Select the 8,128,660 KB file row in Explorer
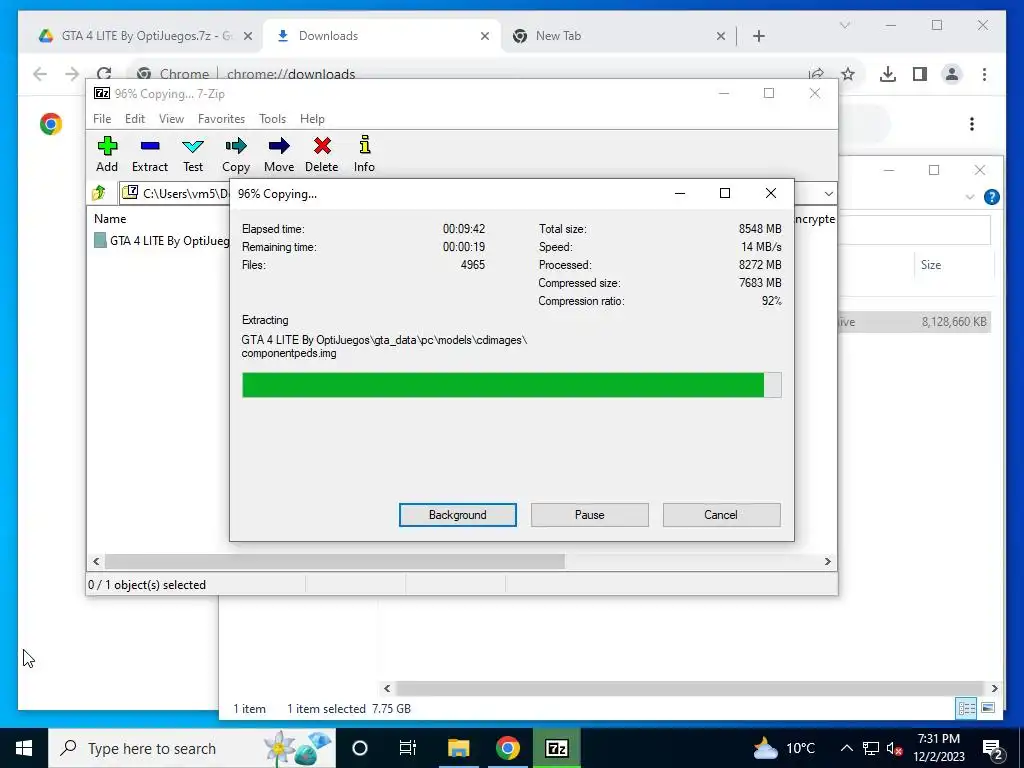1024x768 pixels. (x=914, y=321)
